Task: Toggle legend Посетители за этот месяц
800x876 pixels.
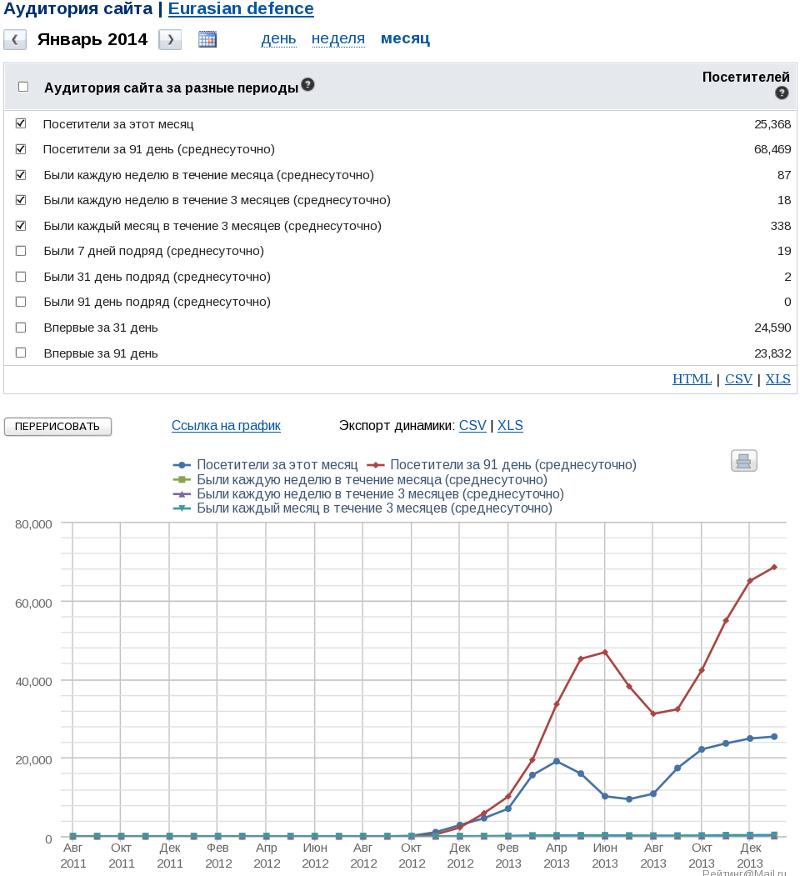Action: tap(265, 465)
